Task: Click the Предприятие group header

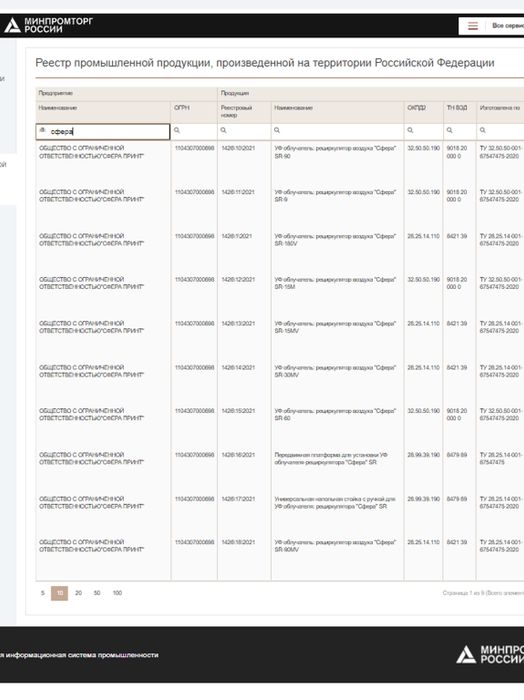Action: tap(55, 93)
